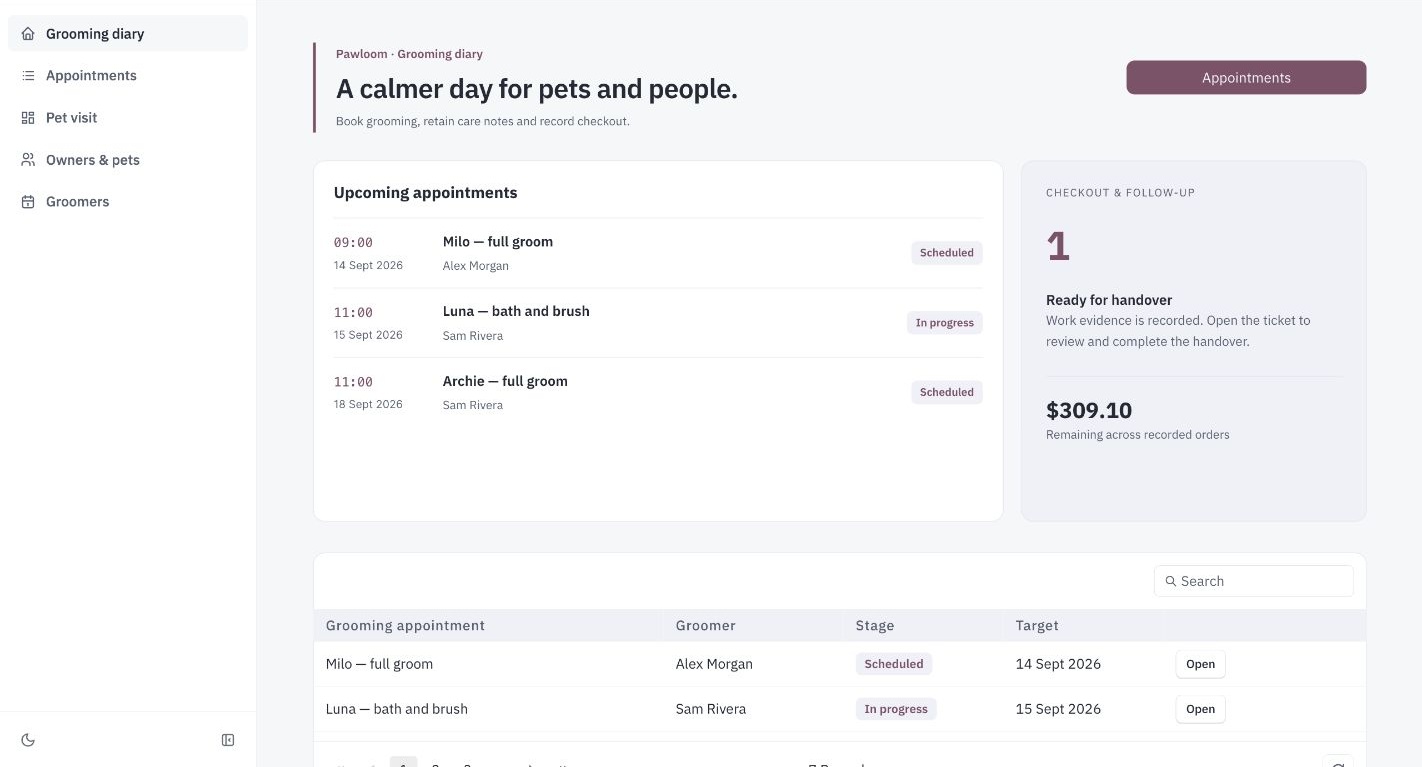1422x767 pixels.
Task: Focus the table Search field
Action: click(x=1254, y=581)
